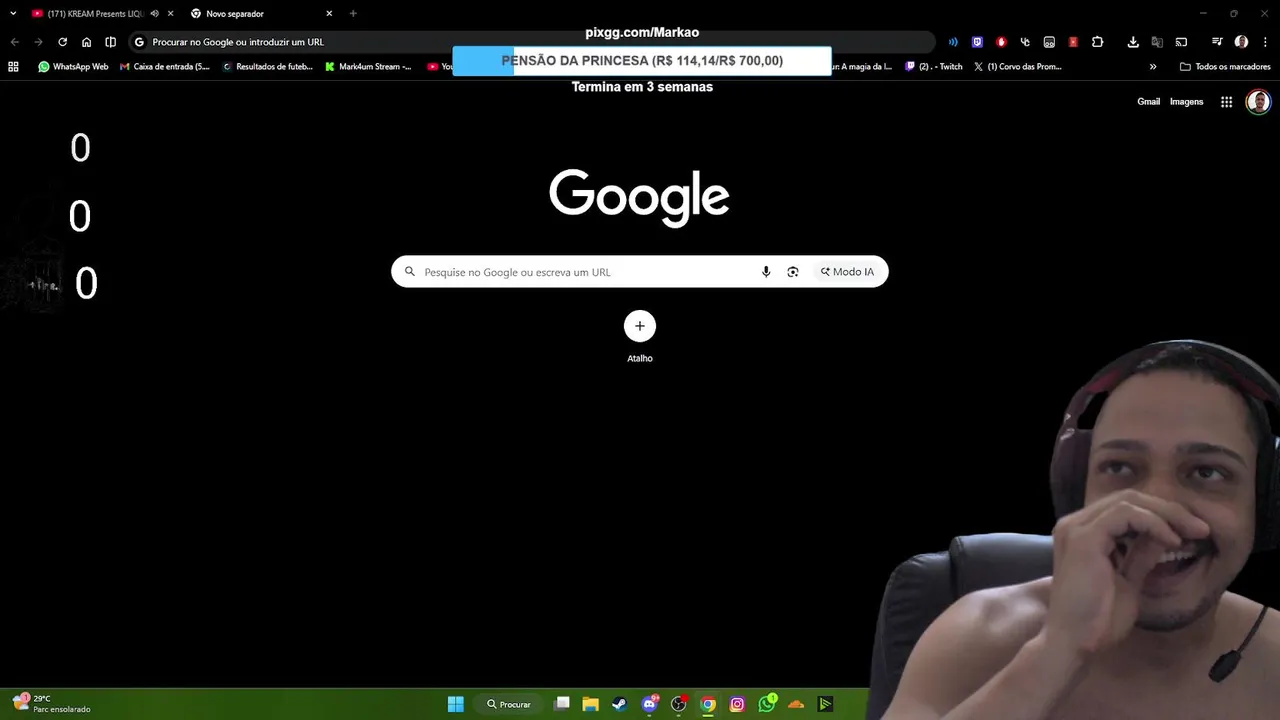Switch to Chrome on the taskbar

[x=708, y=704]
